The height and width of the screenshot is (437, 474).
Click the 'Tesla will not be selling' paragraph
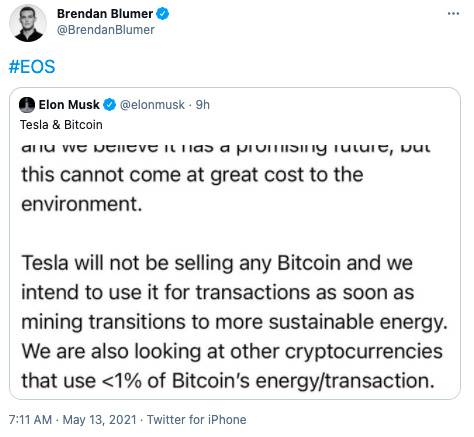234,292
